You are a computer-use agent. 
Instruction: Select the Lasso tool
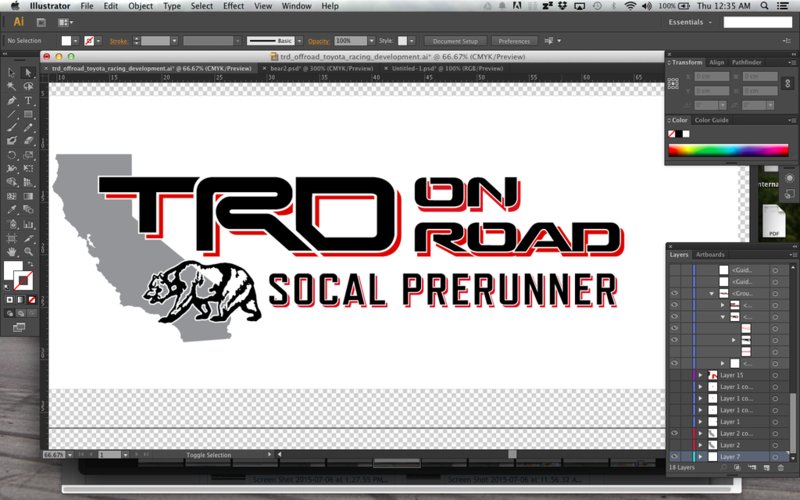(28, 87)
